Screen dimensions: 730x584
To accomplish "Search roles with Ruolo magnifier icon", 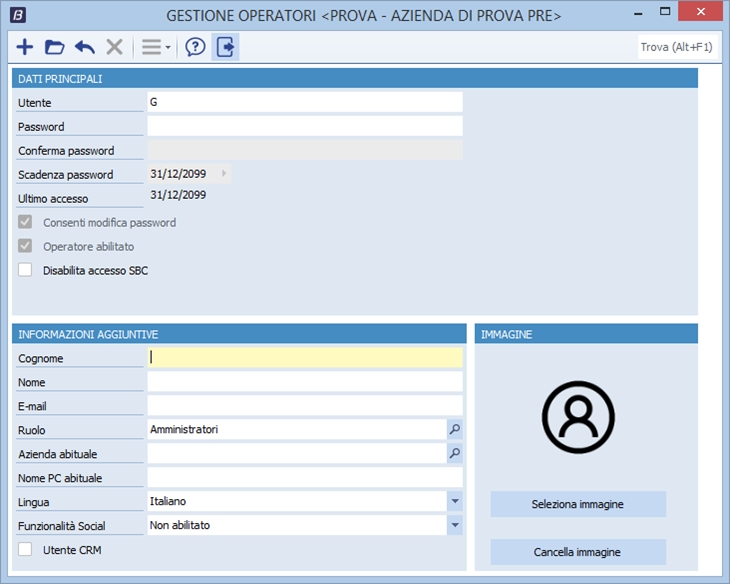I will 455,429.
